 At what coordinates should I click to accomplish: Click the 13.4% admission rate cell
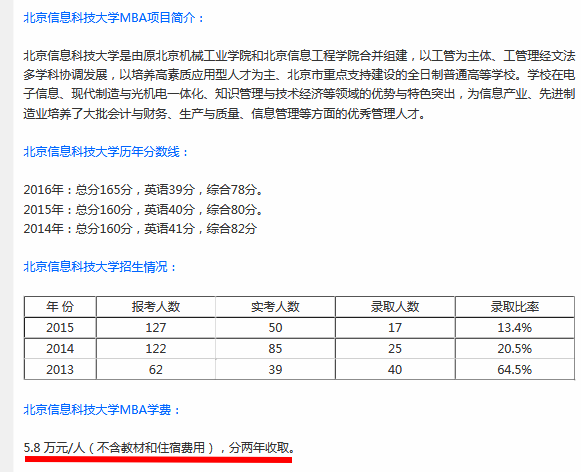pos(515,328)
